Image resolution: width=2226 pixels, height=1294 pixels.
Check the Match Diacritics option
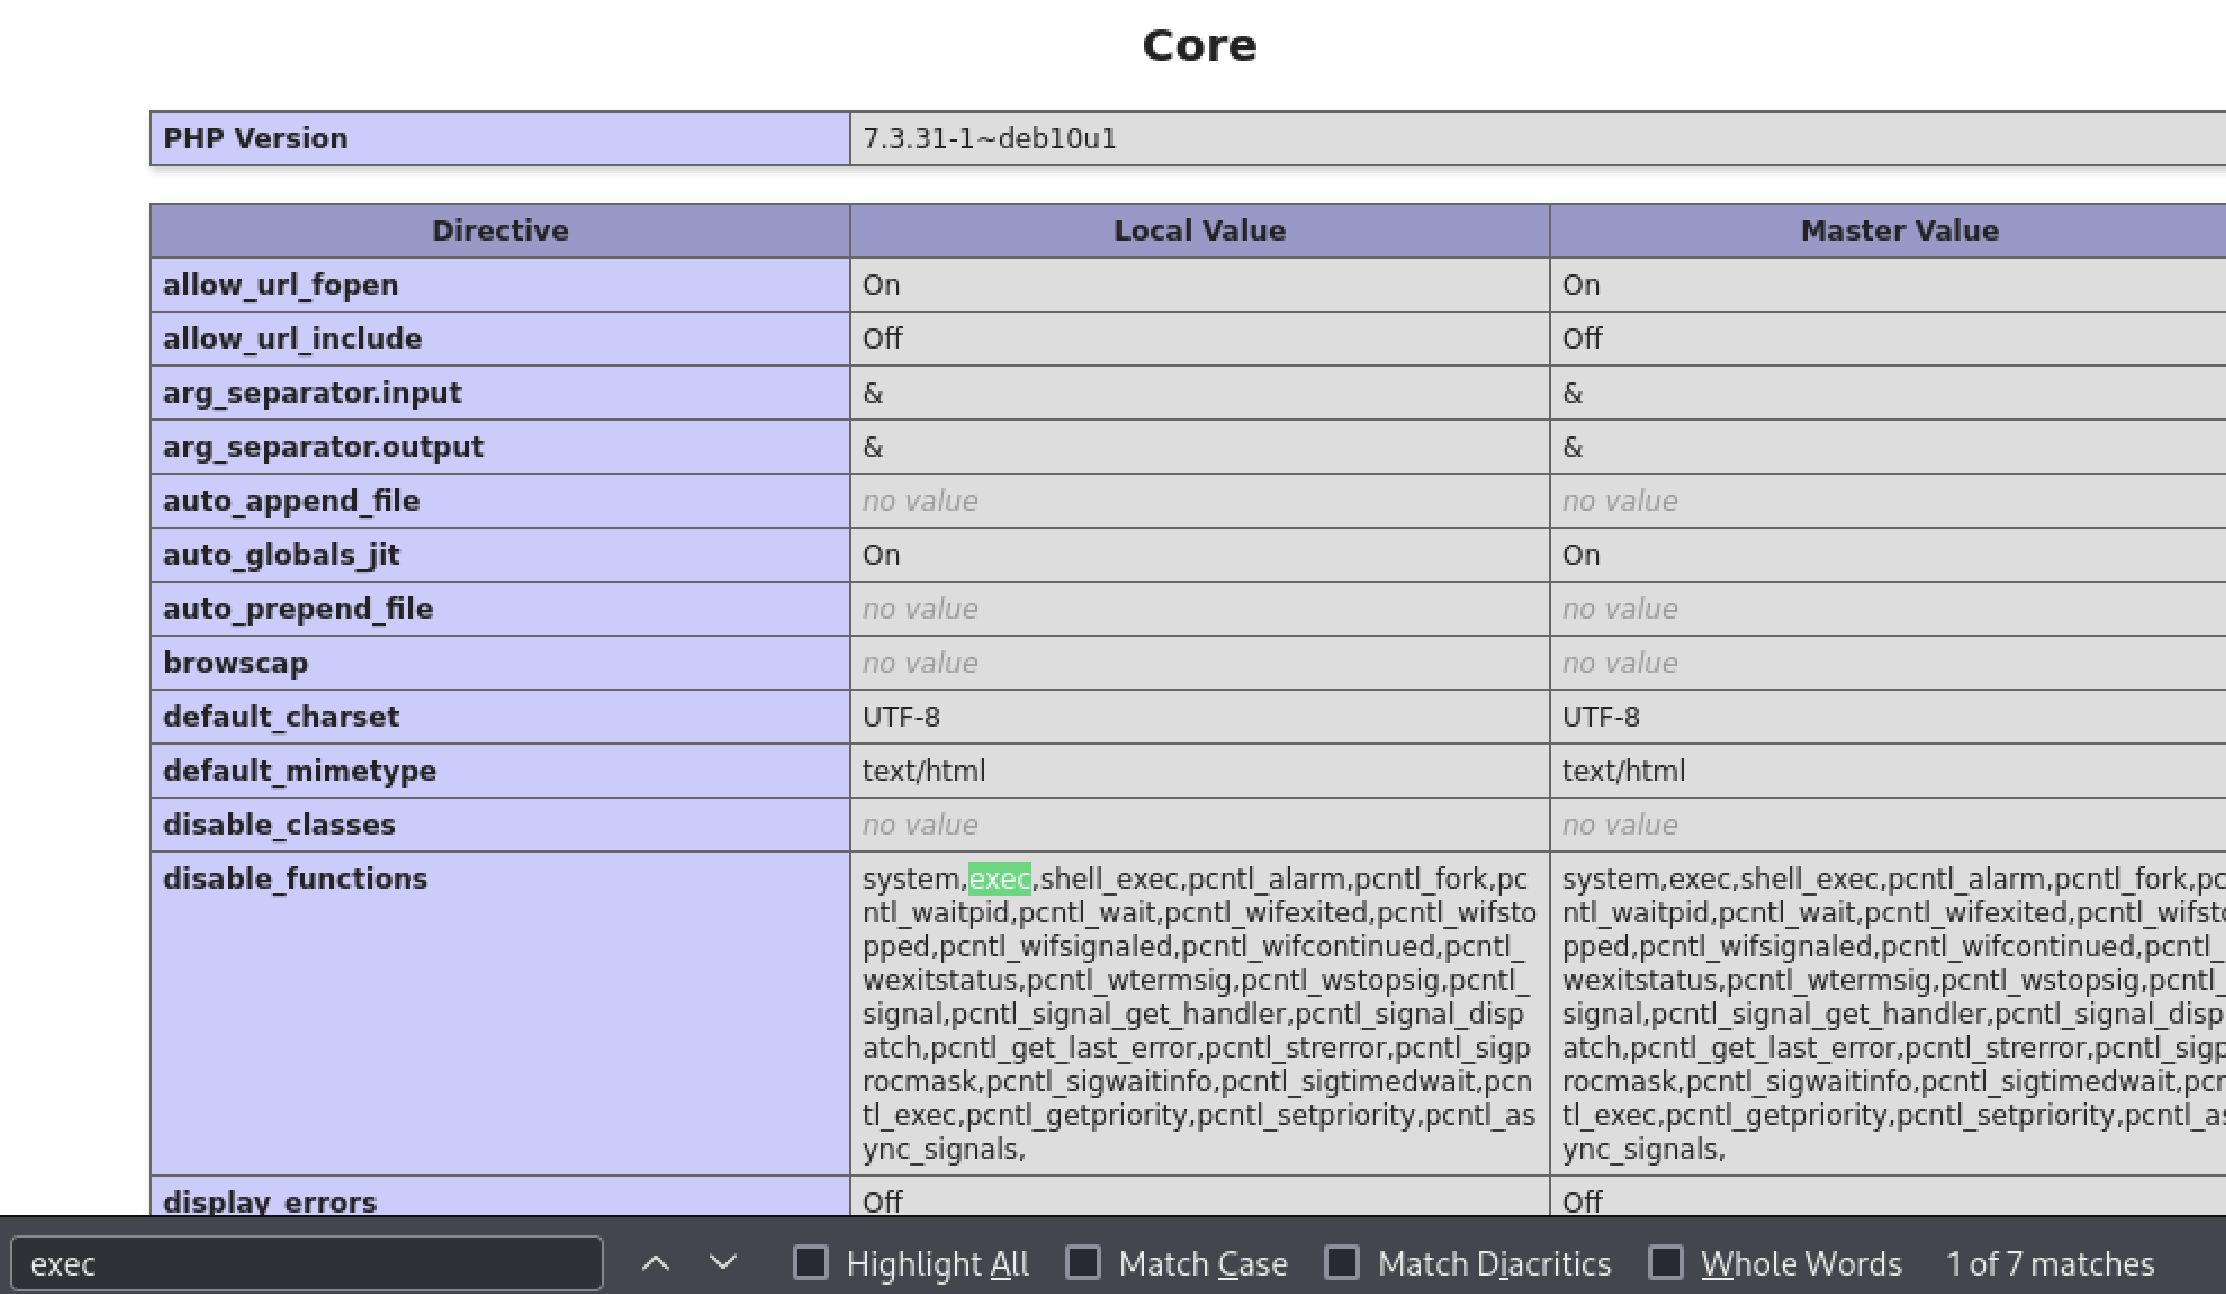[x=1342, y=1263]
